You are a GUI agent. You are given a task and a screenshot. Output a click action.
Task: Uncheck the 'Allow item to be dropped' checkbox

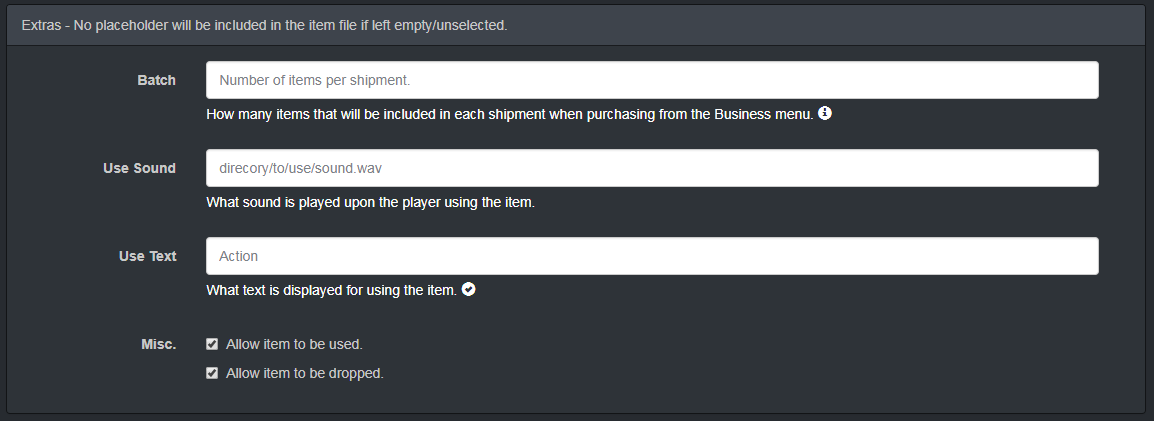pyautogui.click(x=212, y=373)
